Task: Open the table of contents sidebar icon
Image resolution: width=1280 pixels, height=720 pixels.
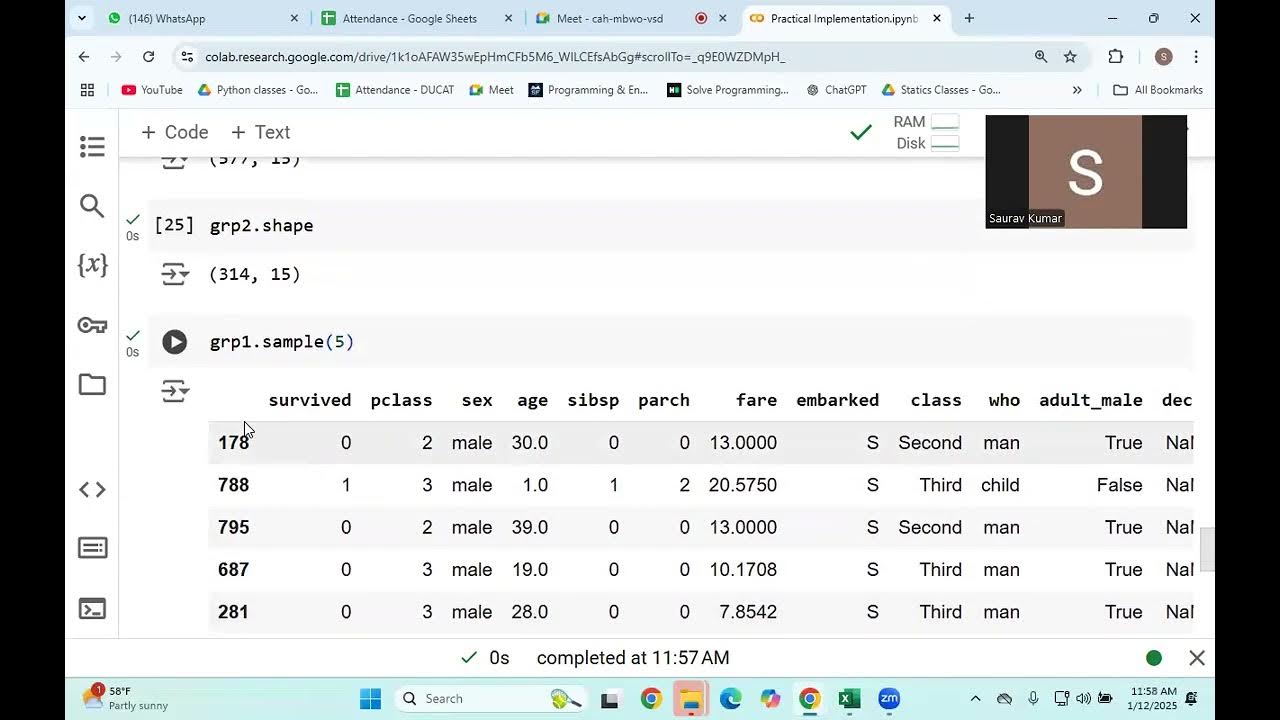Action: 92,147
